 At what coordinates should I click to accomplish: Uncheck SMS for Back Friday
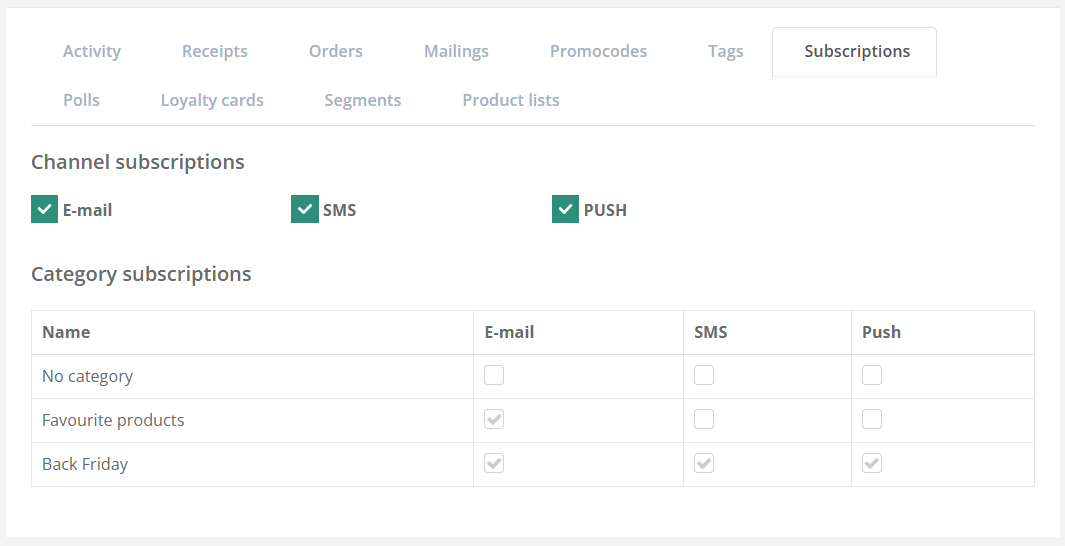click(704, 464)
